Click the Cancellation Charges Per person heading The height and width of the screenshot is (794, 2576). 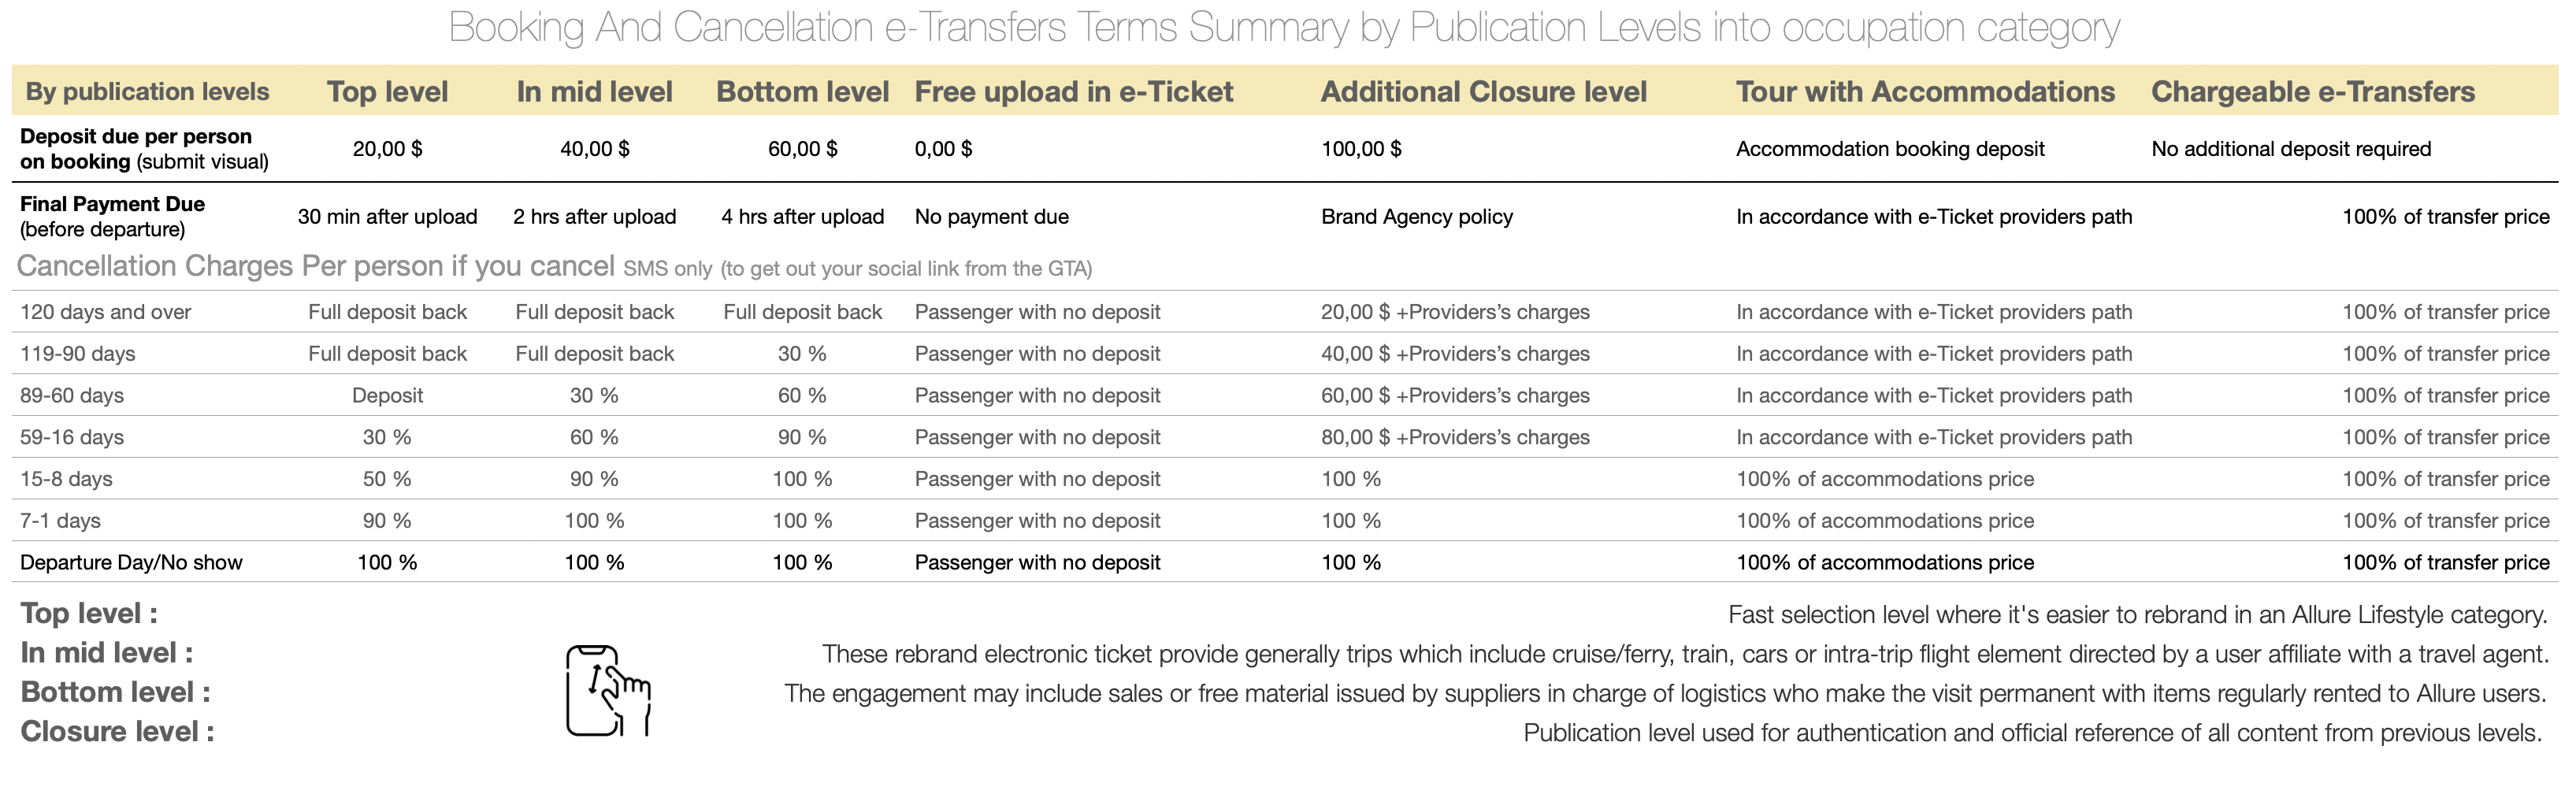point(315,266)
